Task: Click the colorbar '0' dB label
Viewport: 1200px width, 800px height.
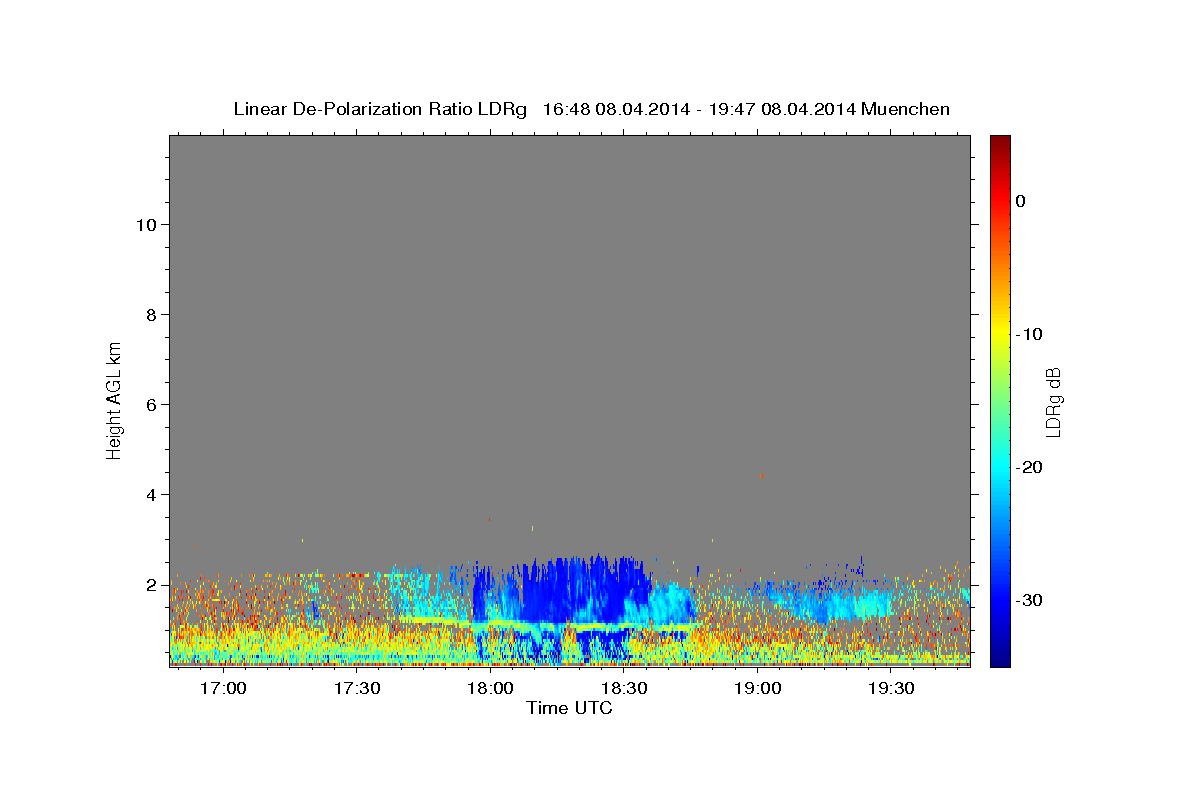Action: 1021,201
